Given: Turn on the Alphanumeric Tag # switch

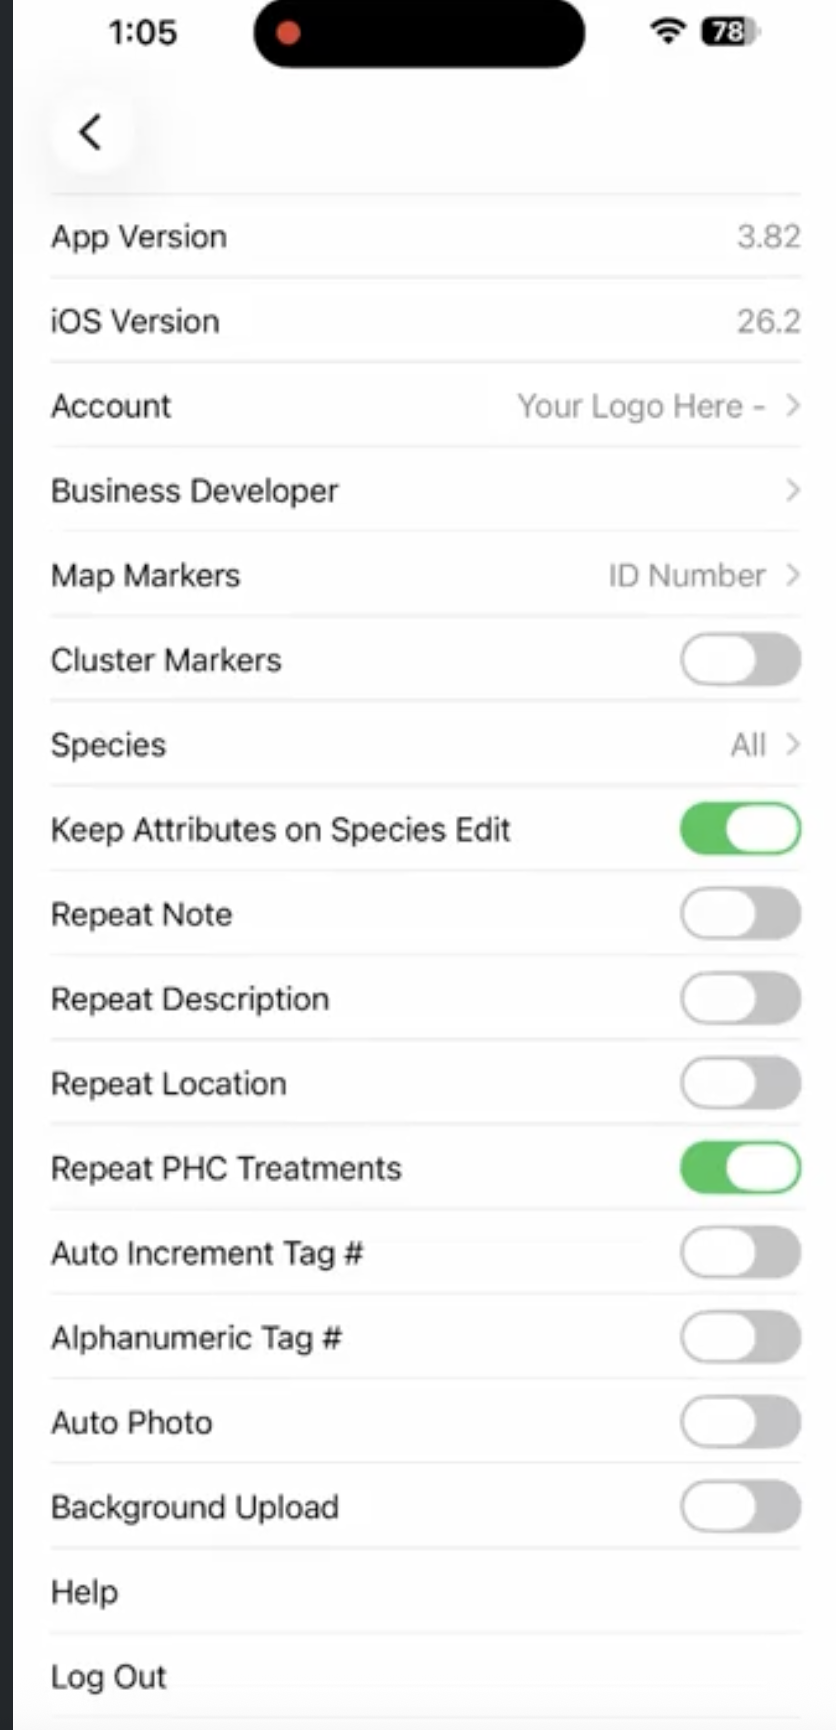Looking at the screenshot, I should (740, 1337).
